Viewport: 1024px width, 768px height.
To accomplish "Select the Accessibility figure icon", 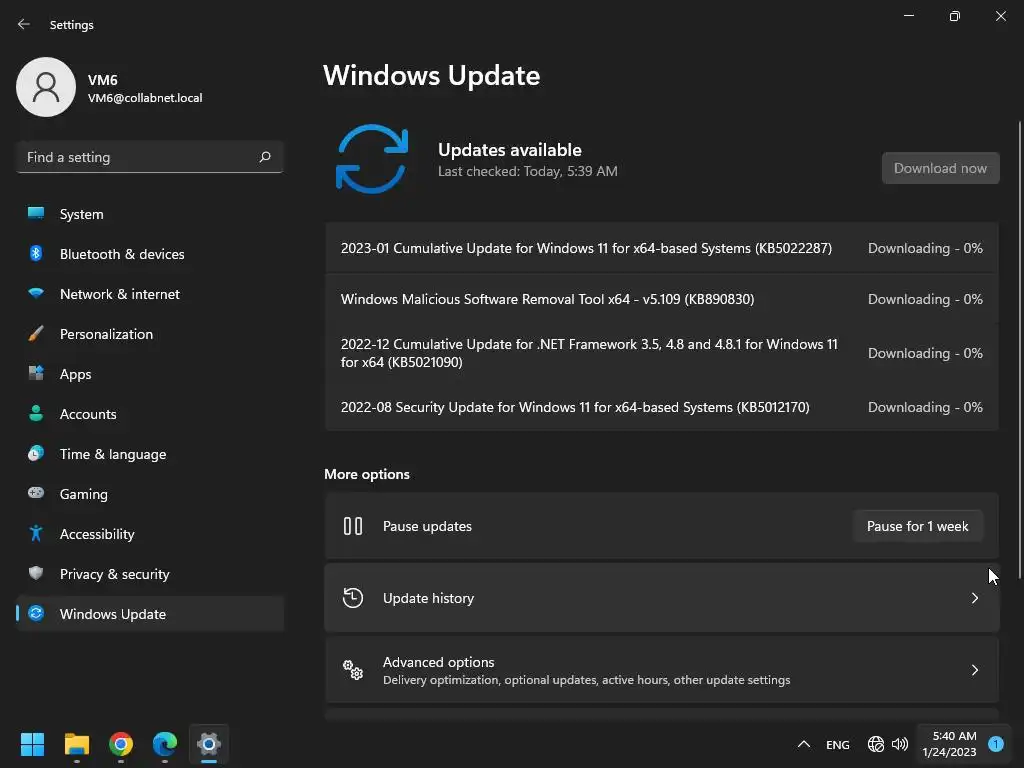I will 36,534.
